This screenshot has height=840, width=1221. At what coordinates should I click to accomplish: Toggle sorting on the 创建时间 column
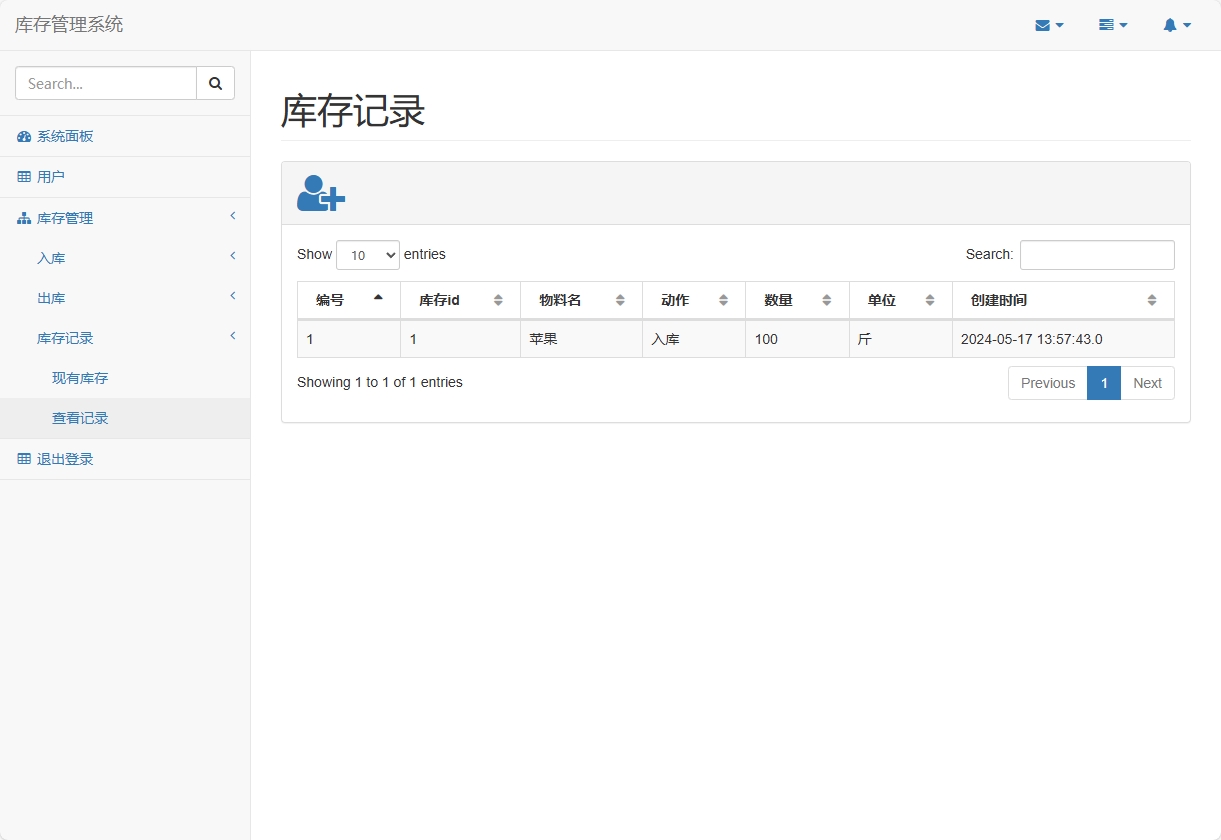click(1060, 299)
